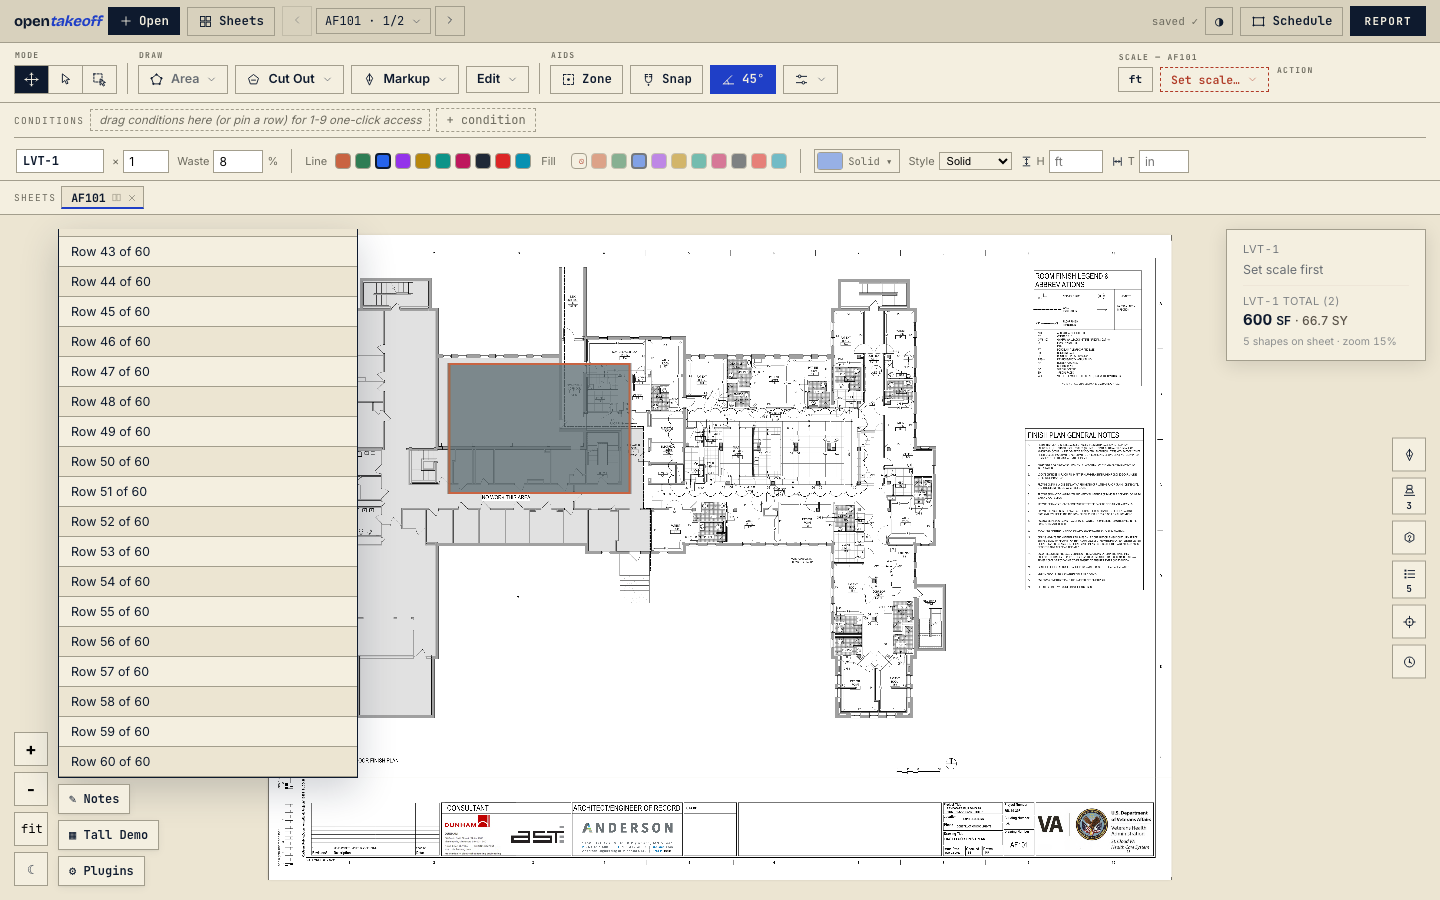The height and width of the screenshot is (900, 1440).
Task: Open the hexagon help icon on right rail
Action: tap(1409, 538)
